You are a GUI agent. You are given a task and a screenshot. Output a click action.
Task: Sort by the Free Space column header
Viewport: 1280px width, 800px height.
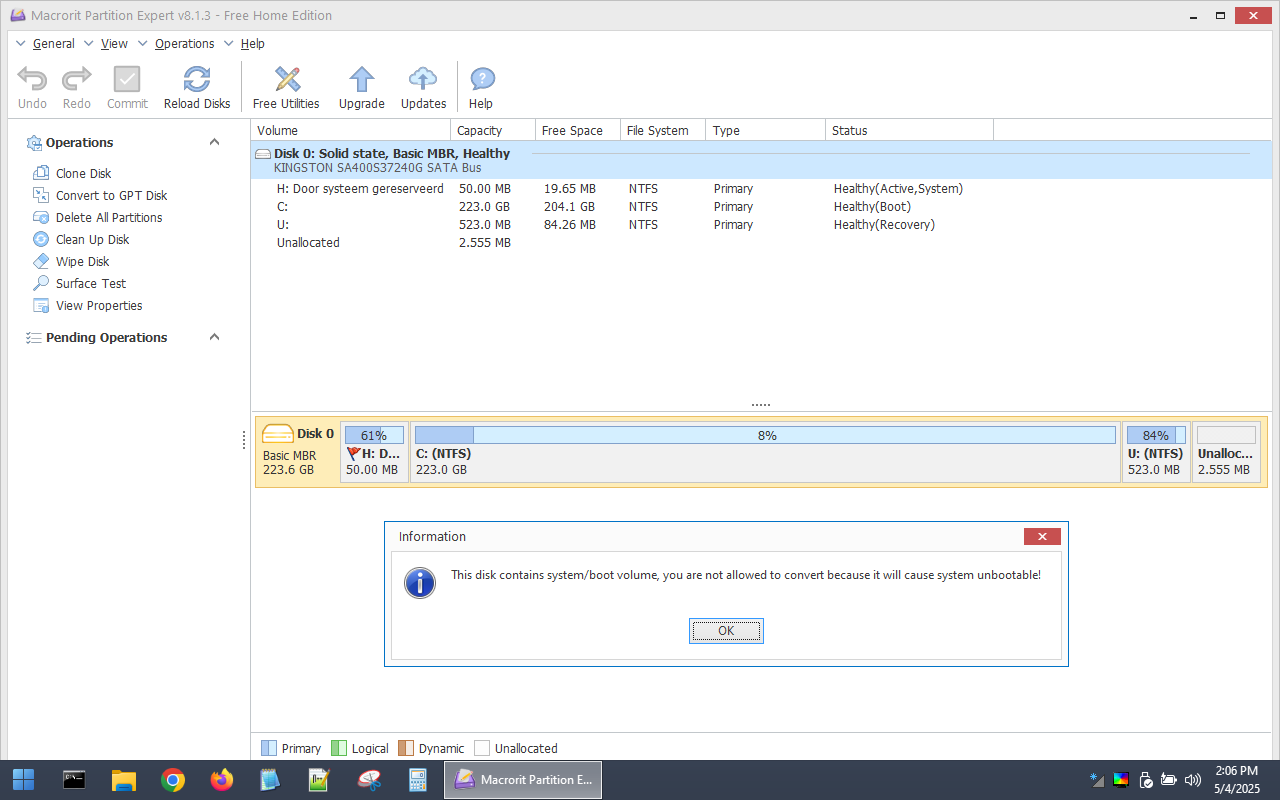coord(577,130)
